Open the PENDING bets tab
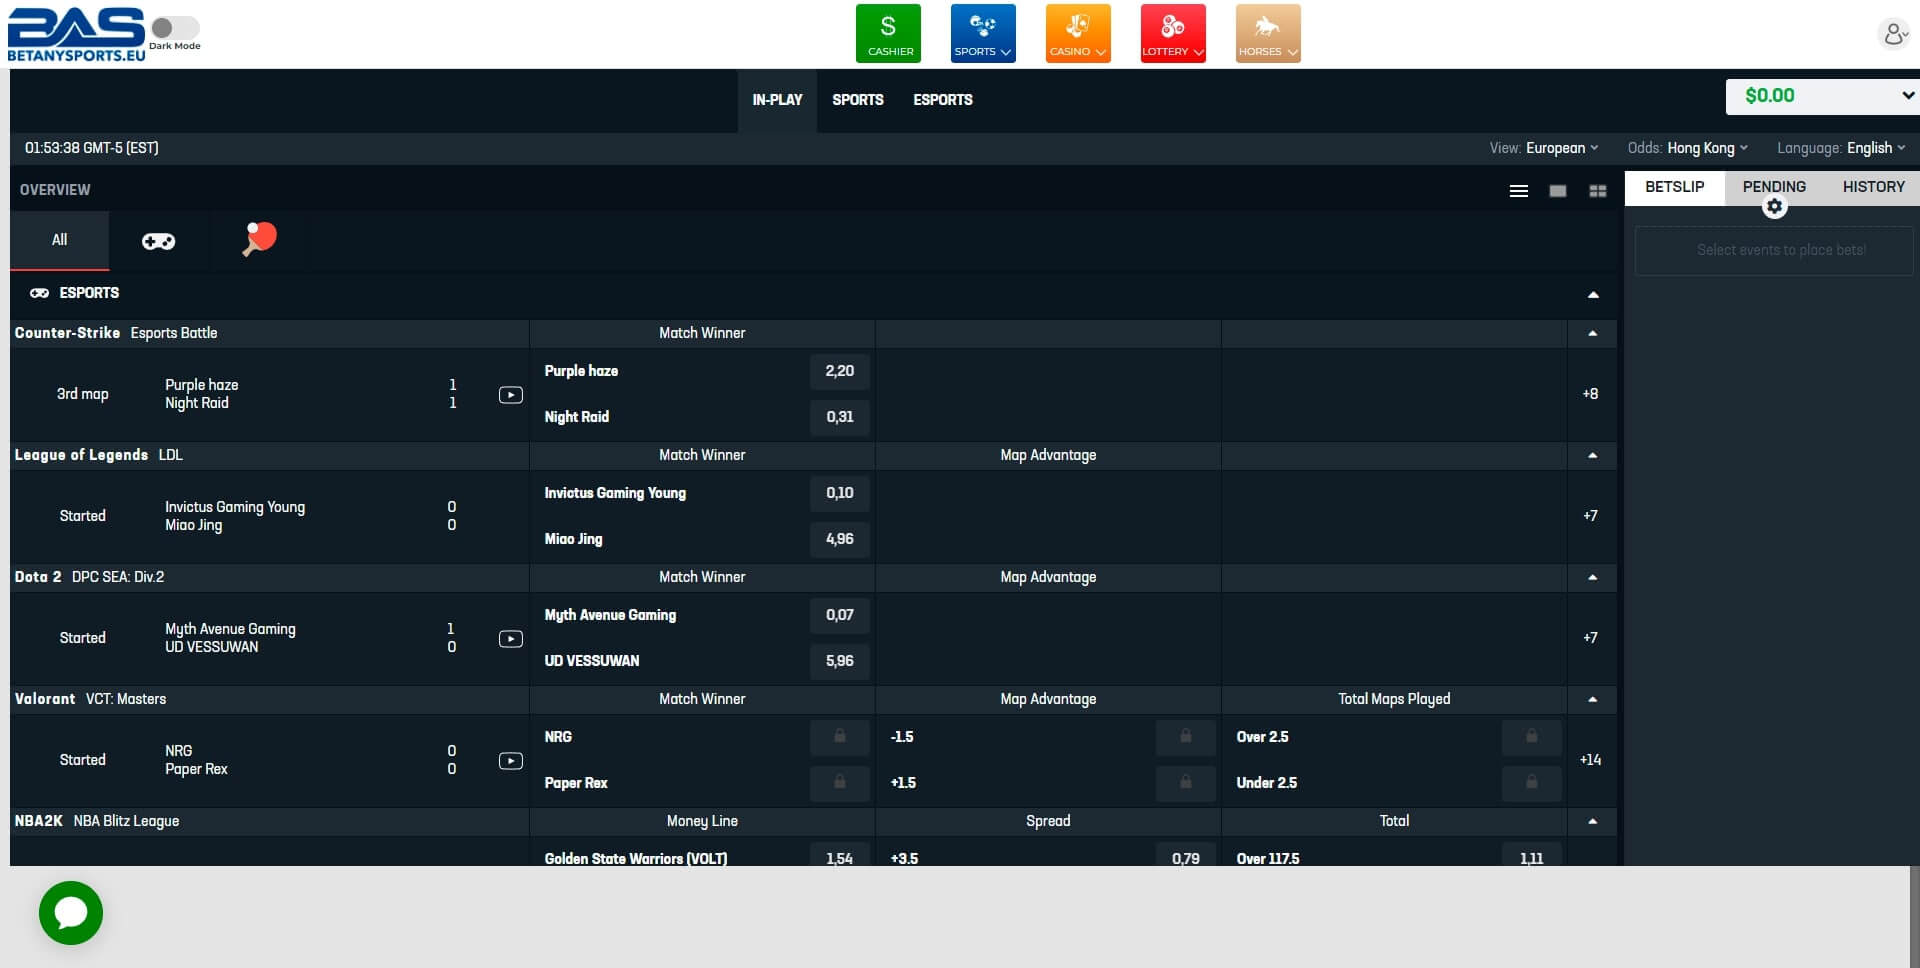This screenshot has height=968, width=1920. coord(1774,187)
